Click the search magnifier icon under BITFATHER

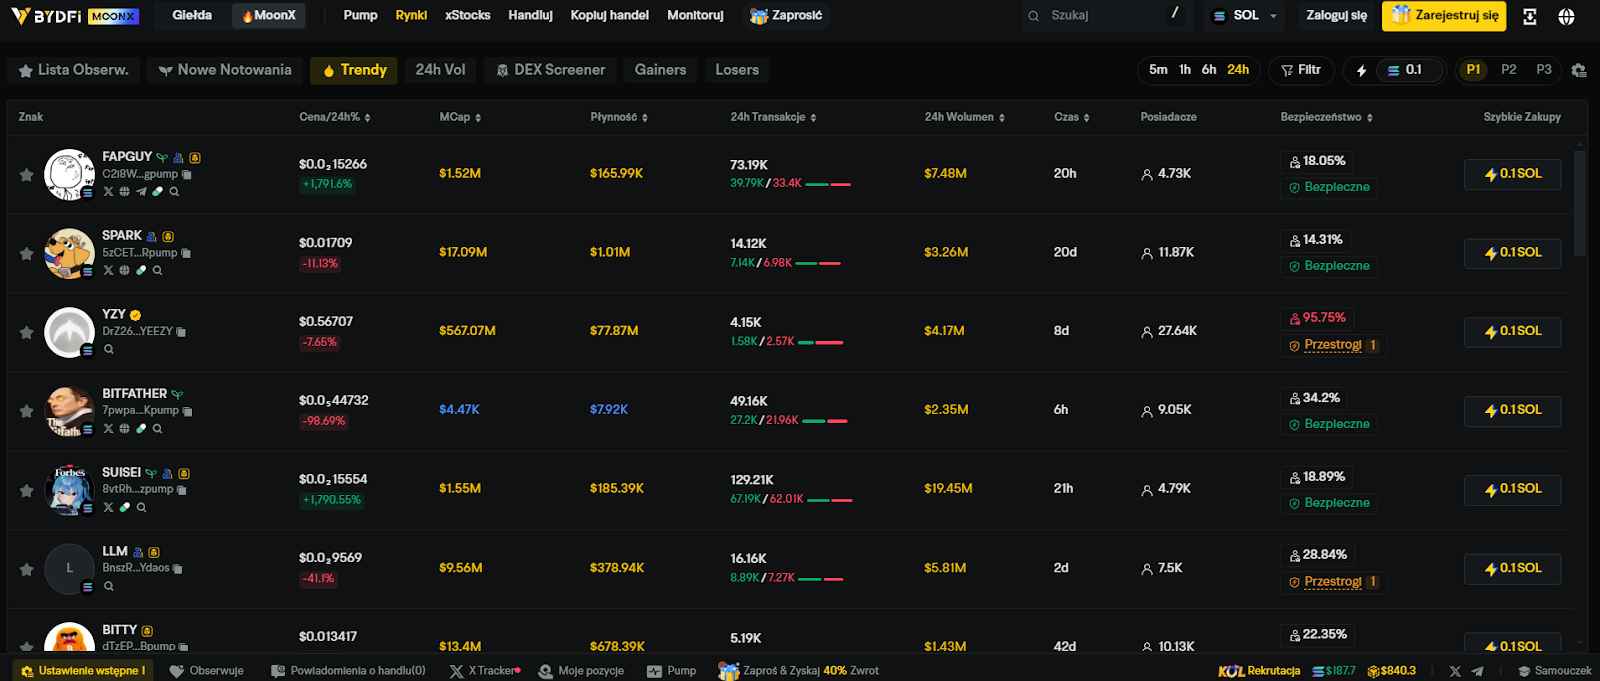(157, 428)
